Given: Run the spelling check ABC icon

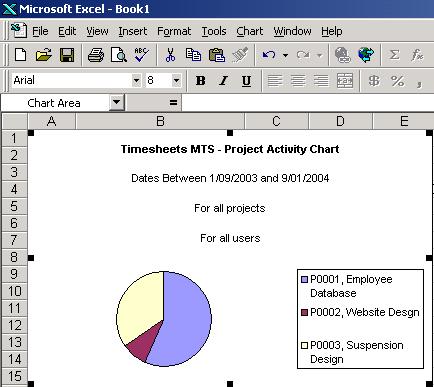Looking at the screenshot, I should pyautogui.click(x=141, y=55).
